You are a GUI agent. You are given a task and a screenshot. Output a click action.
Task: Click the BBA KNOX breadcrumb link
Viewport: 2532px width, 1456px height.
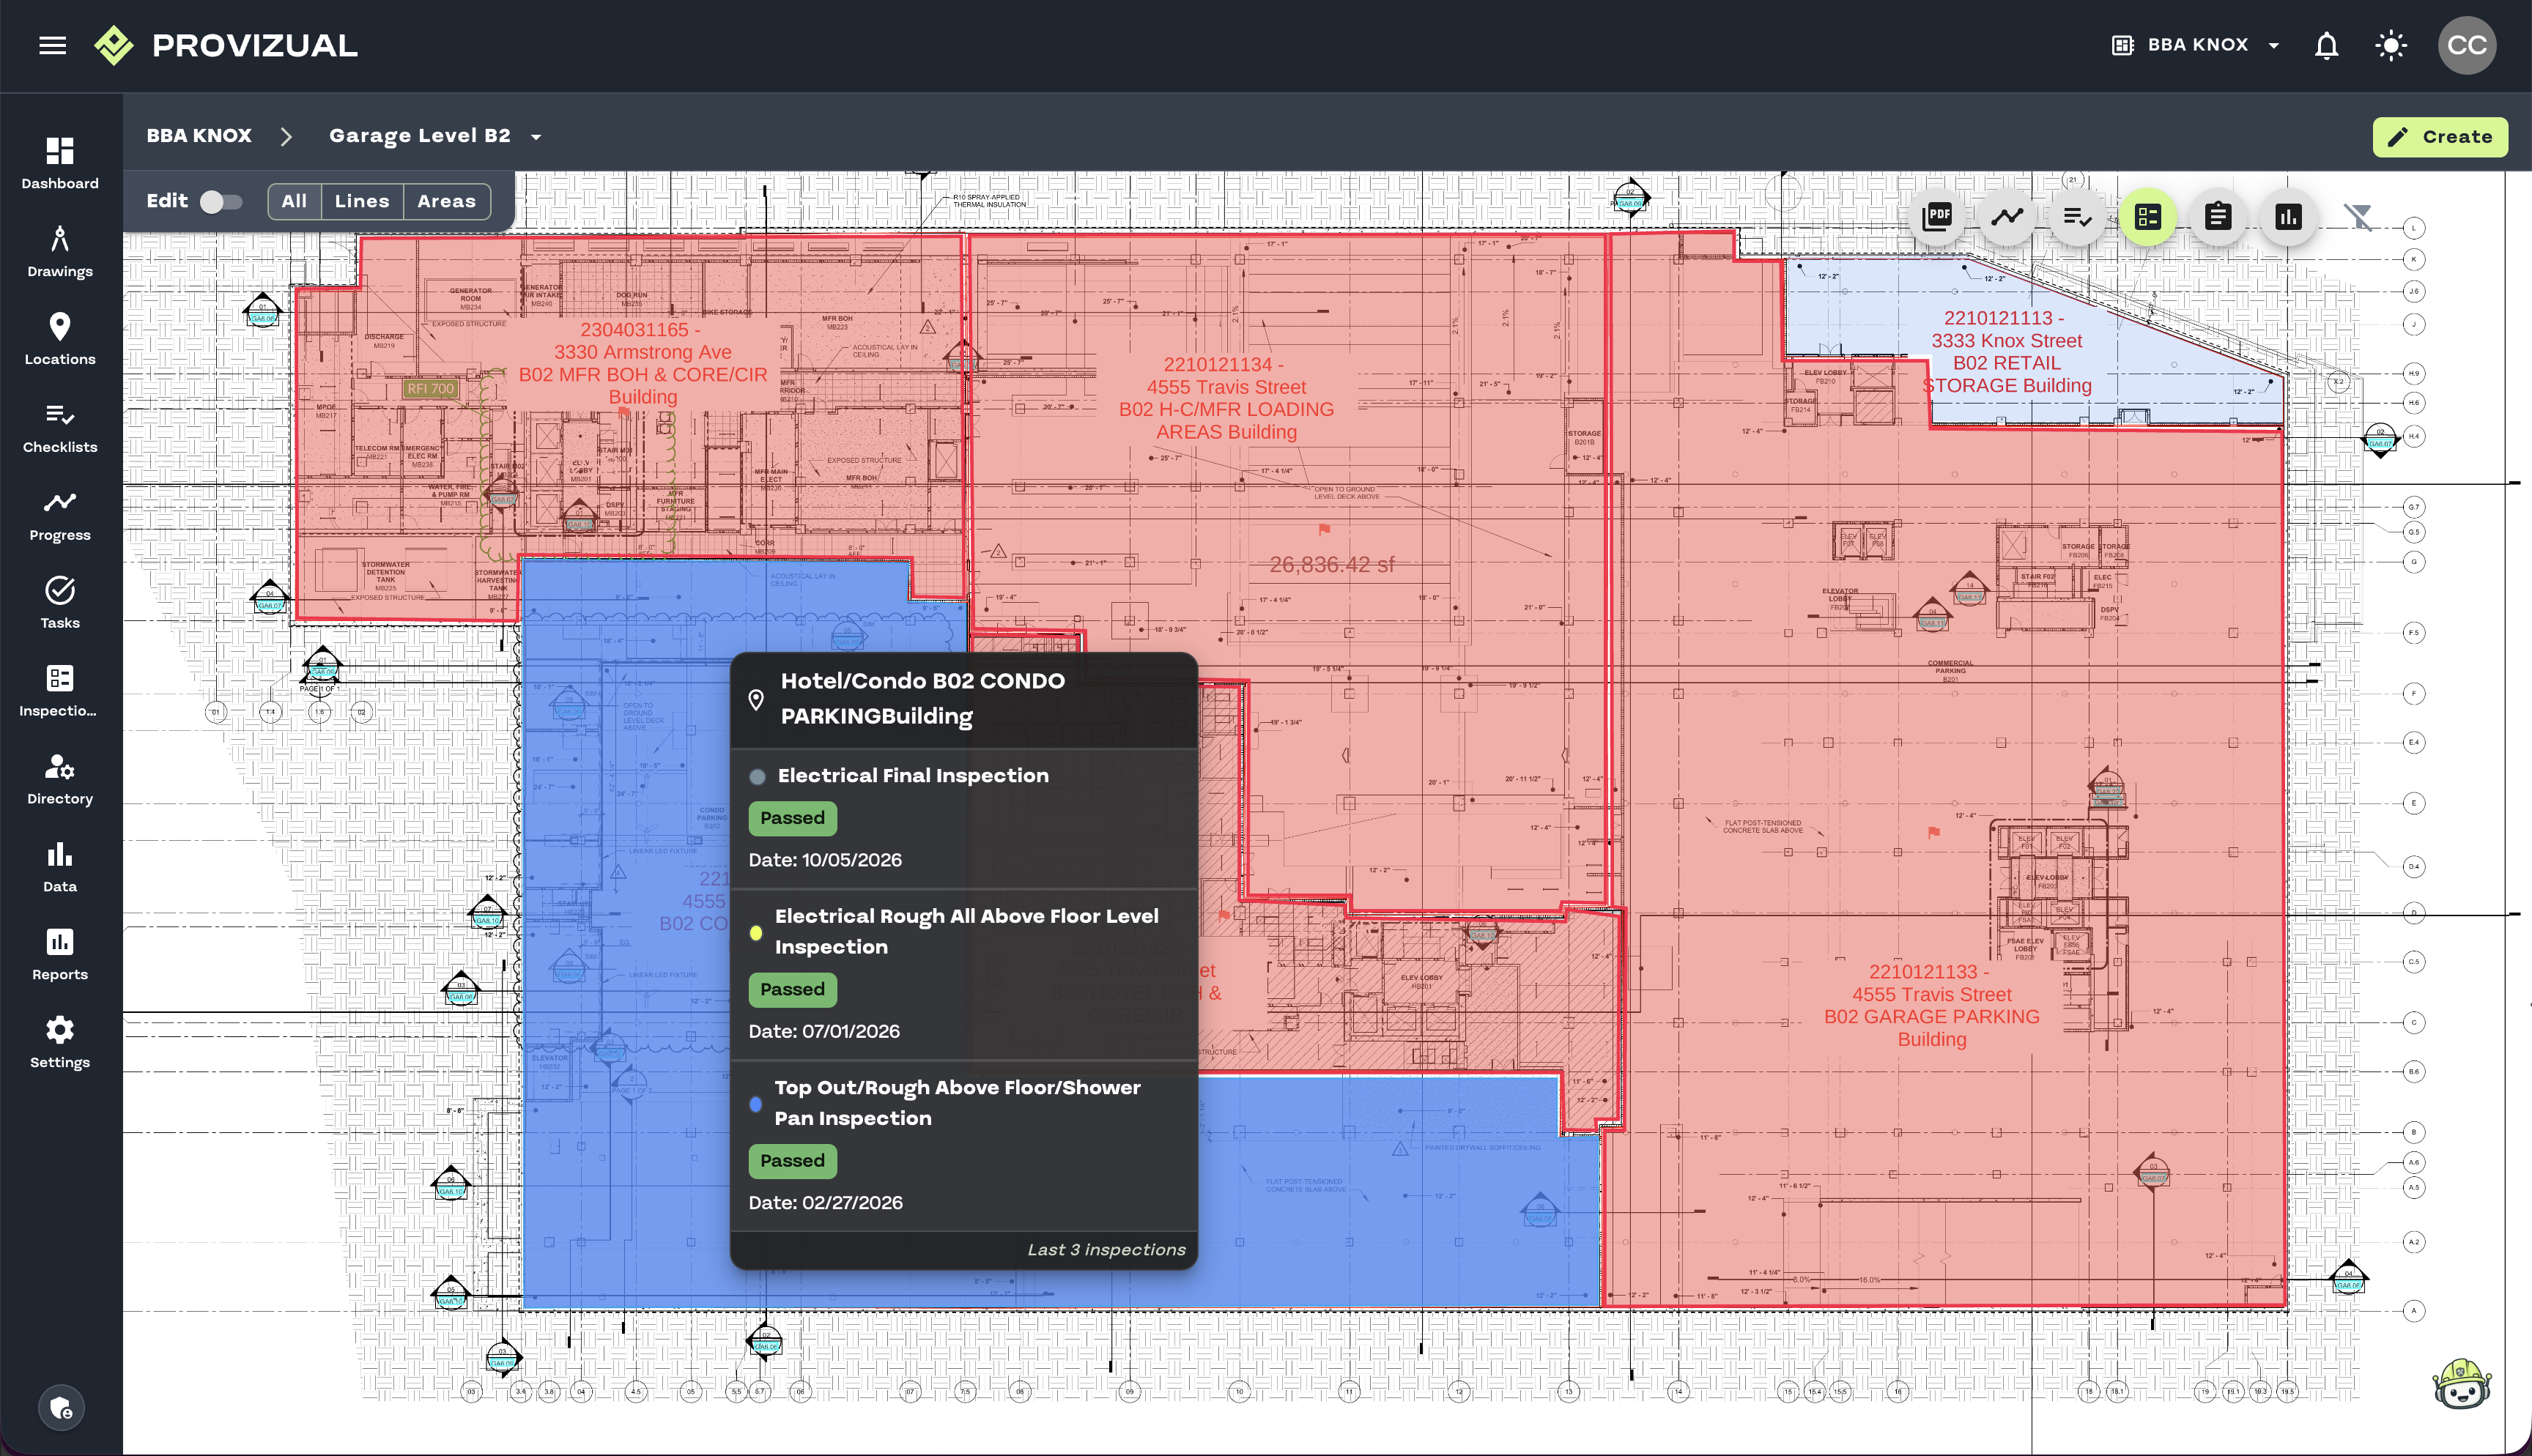click(199, 136)
